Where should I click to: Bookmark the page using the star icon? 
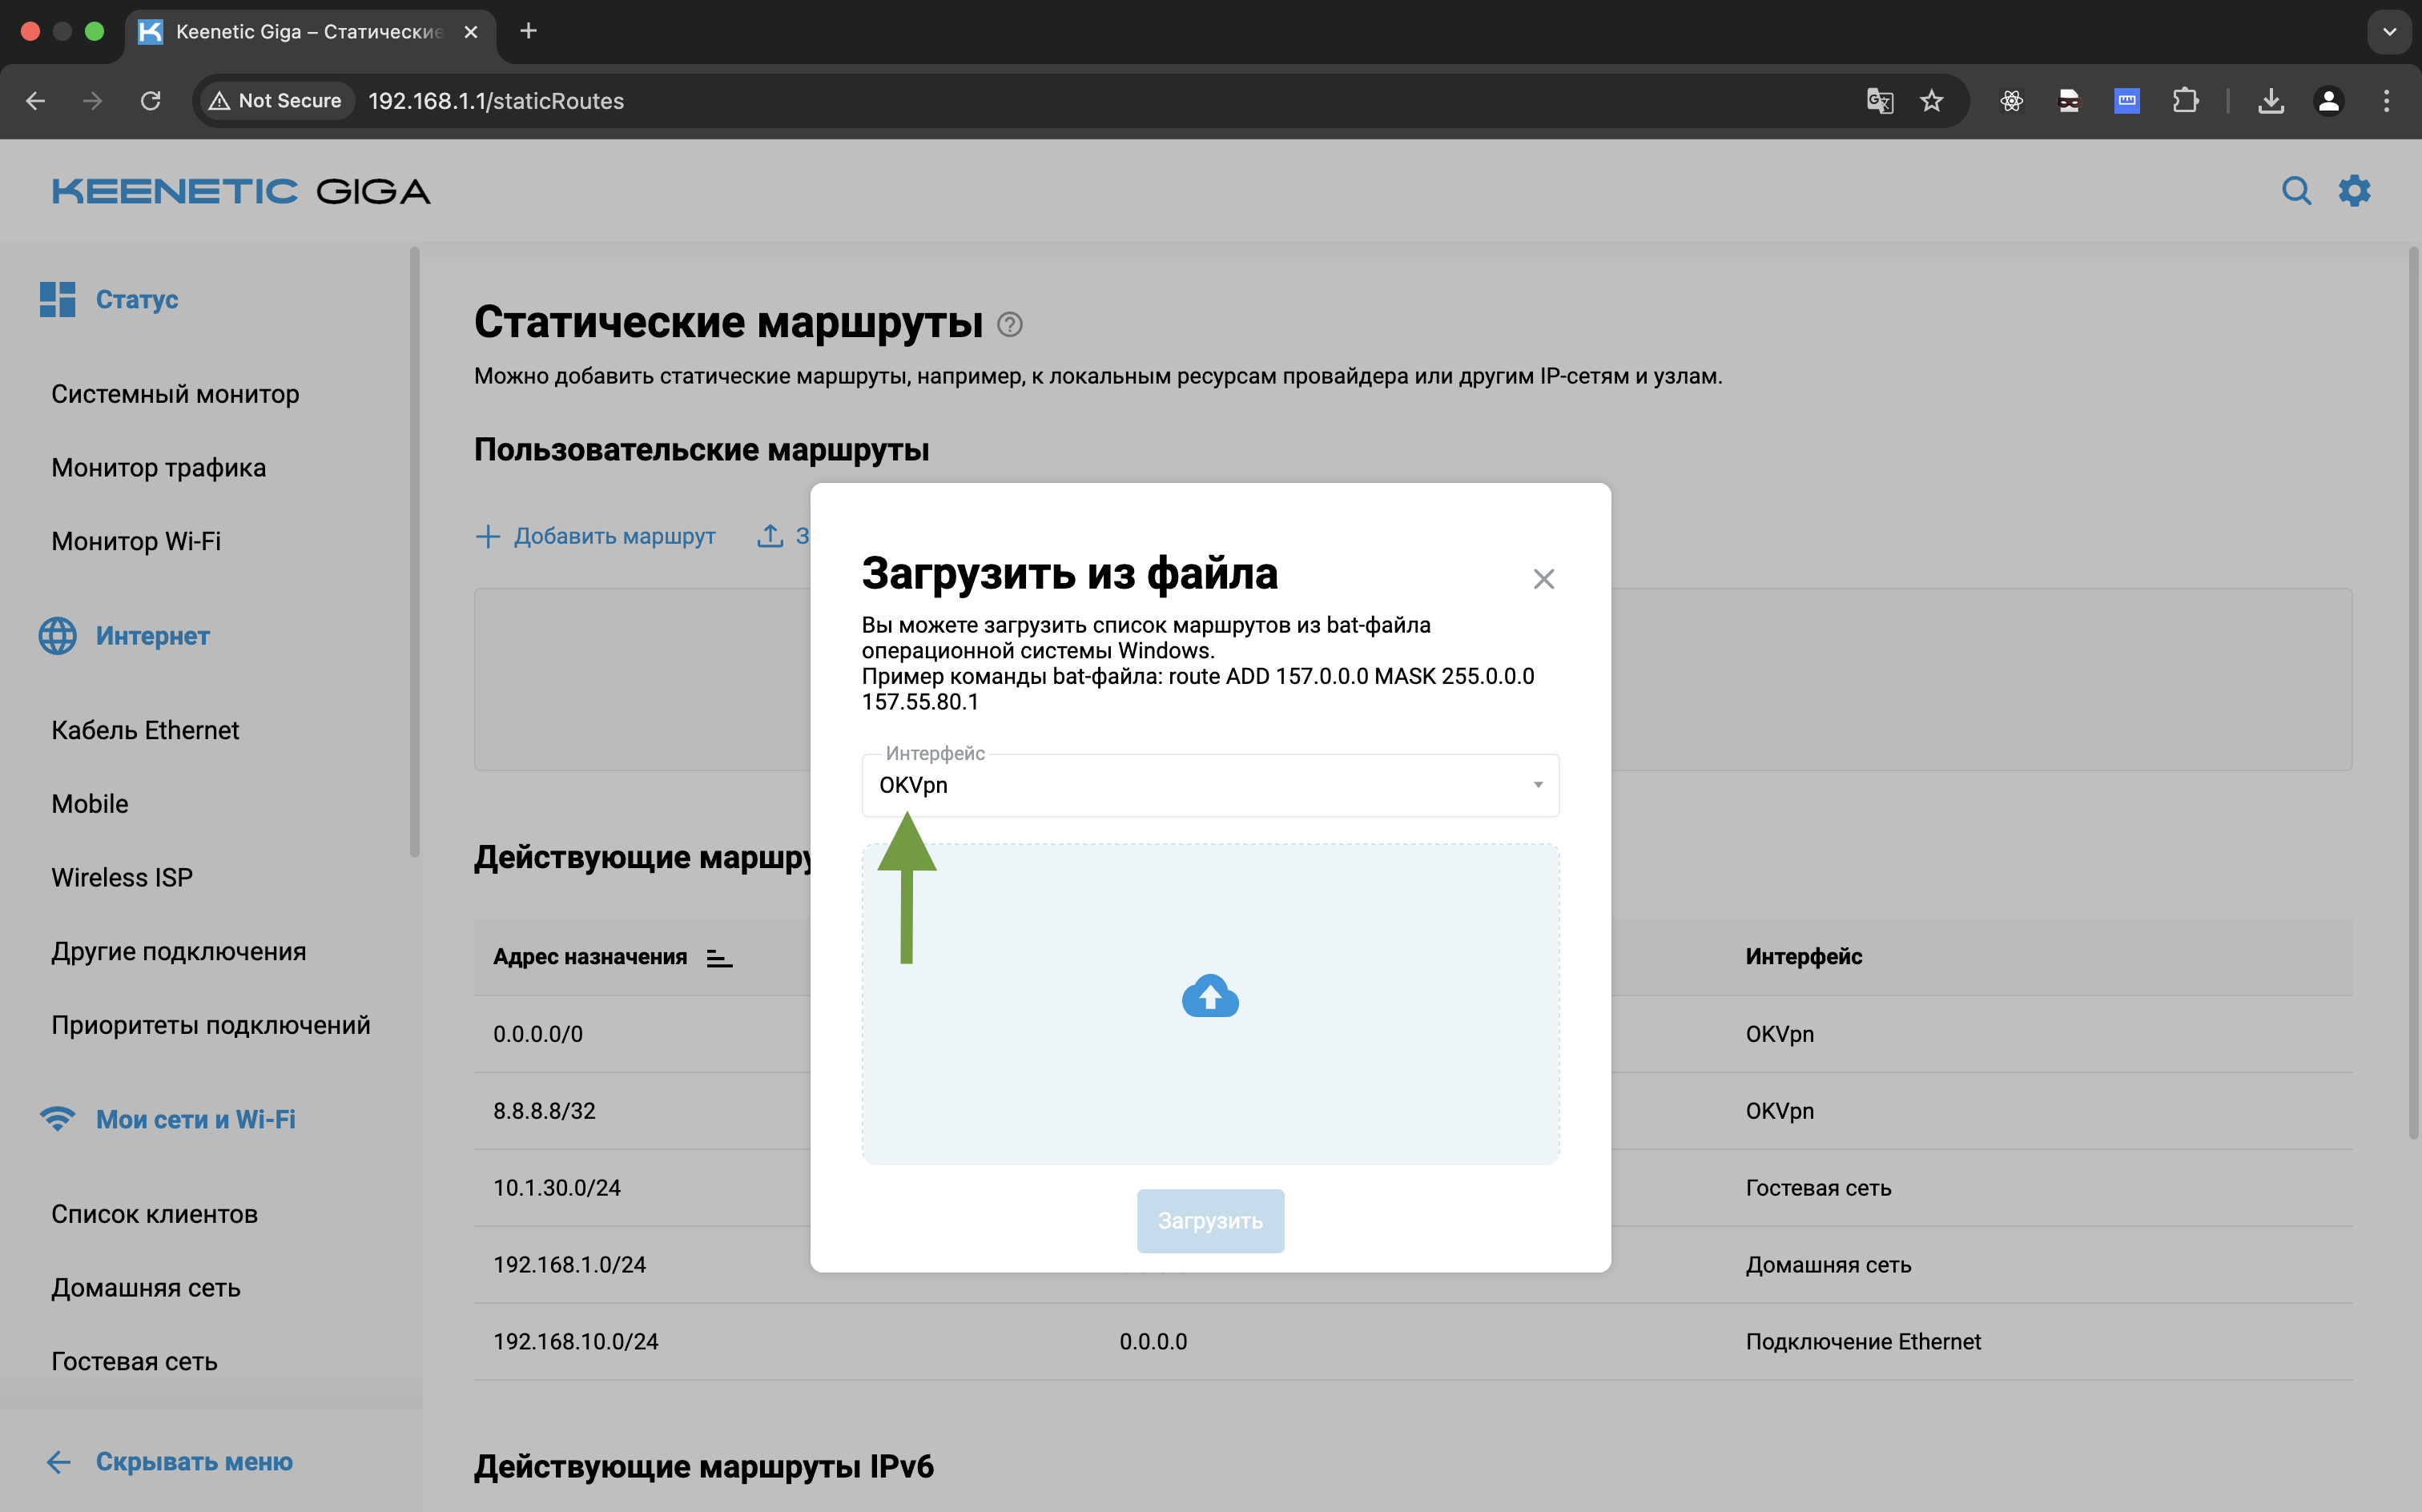1932,100
